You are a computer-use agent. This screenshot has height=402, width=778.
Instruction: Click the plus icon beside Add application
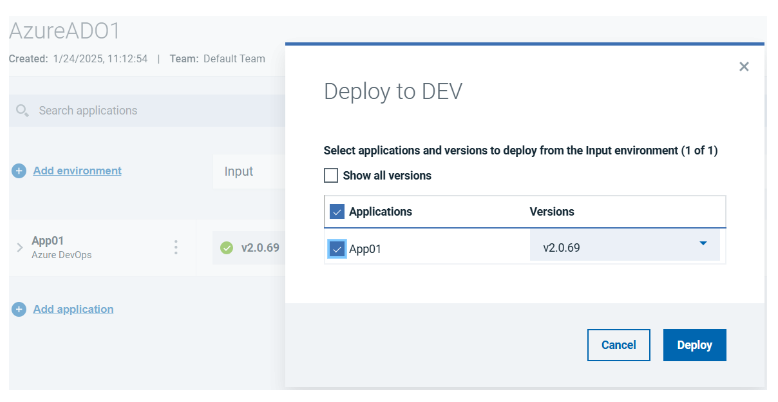[19, 310]
